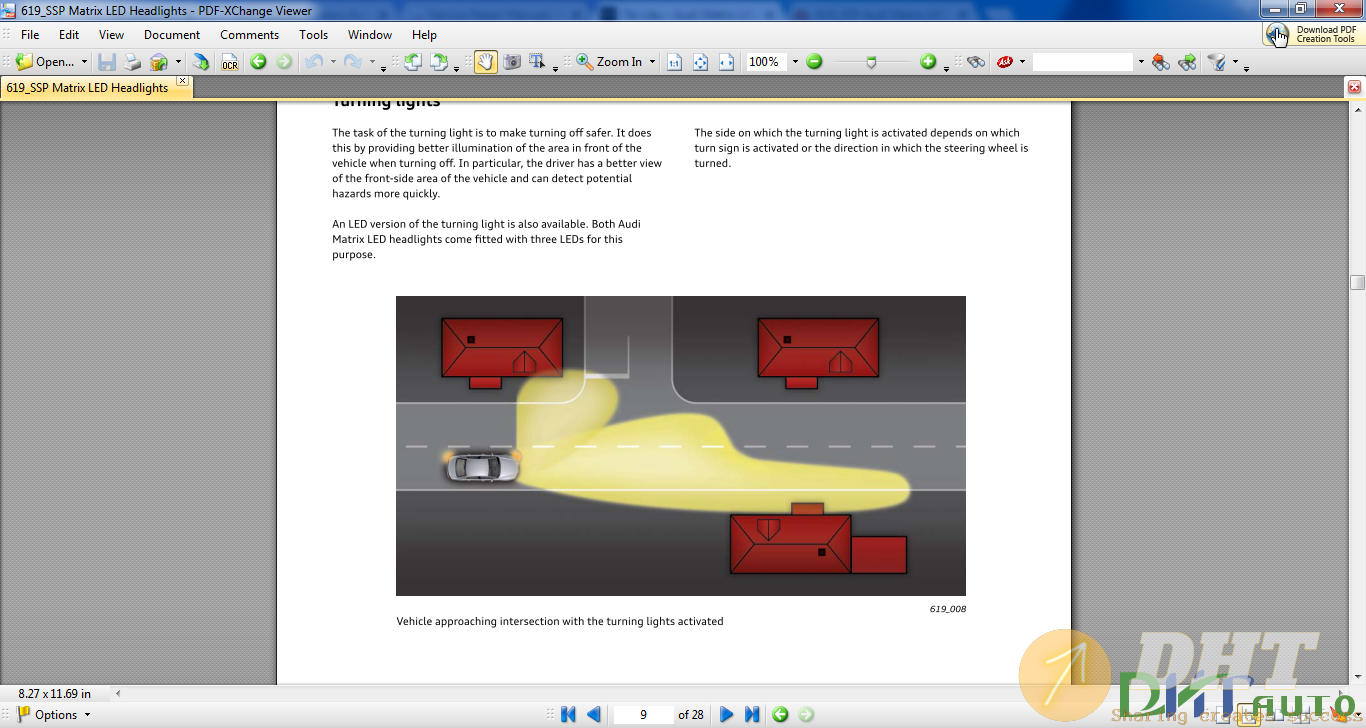Click the Redo arrow icon
Screen dimensions: 1366x728
[353, 62]
